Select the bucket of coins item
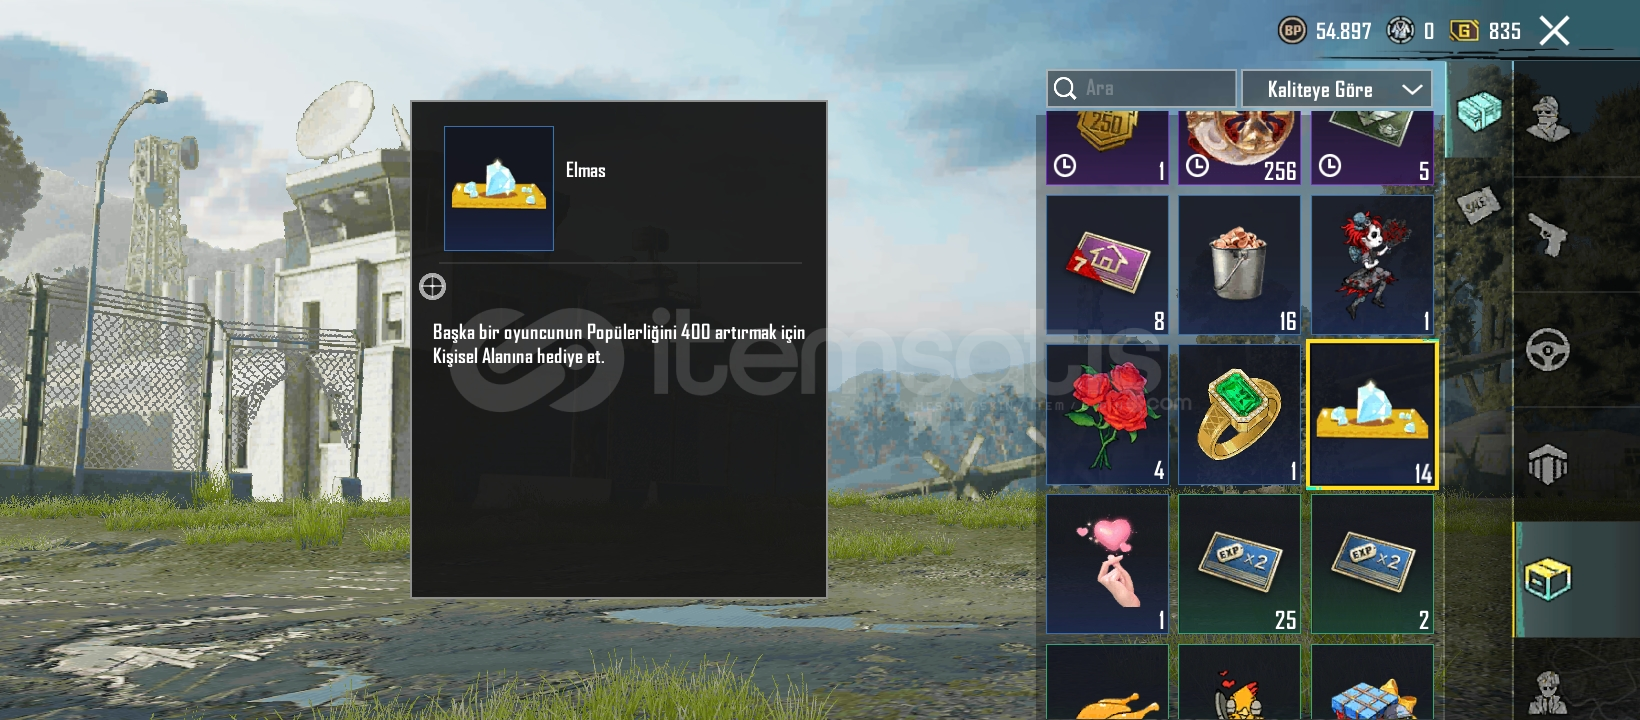 [x=1239, y=265]
